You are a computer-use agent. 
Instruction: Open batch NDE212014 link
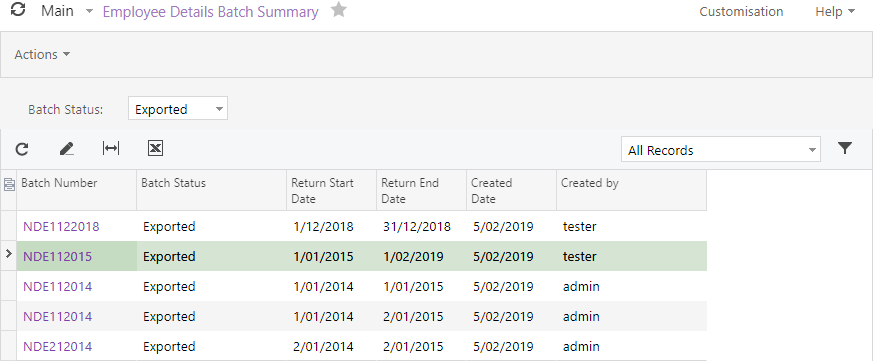[57, 347]
